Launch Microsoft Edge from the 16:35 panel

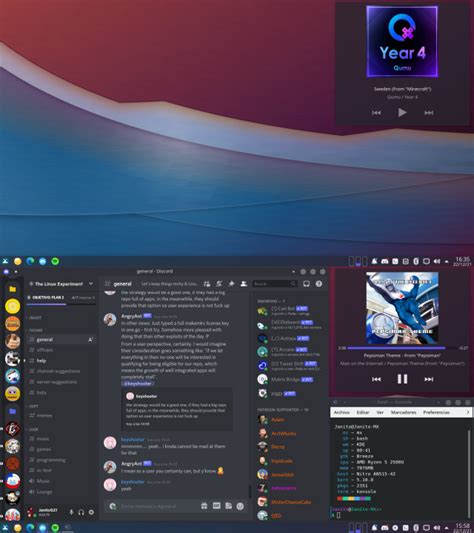[30, 261]
